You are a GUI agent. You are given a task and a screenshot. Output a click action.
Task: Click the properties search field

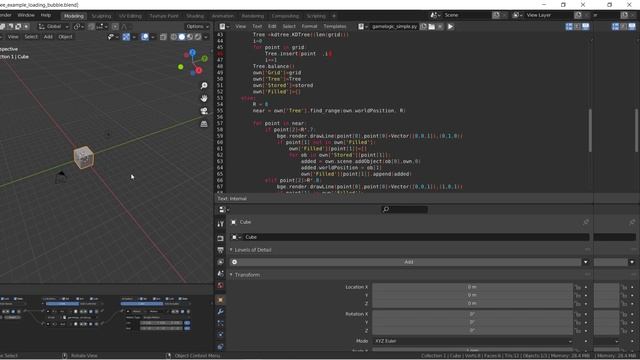[404, 209]
